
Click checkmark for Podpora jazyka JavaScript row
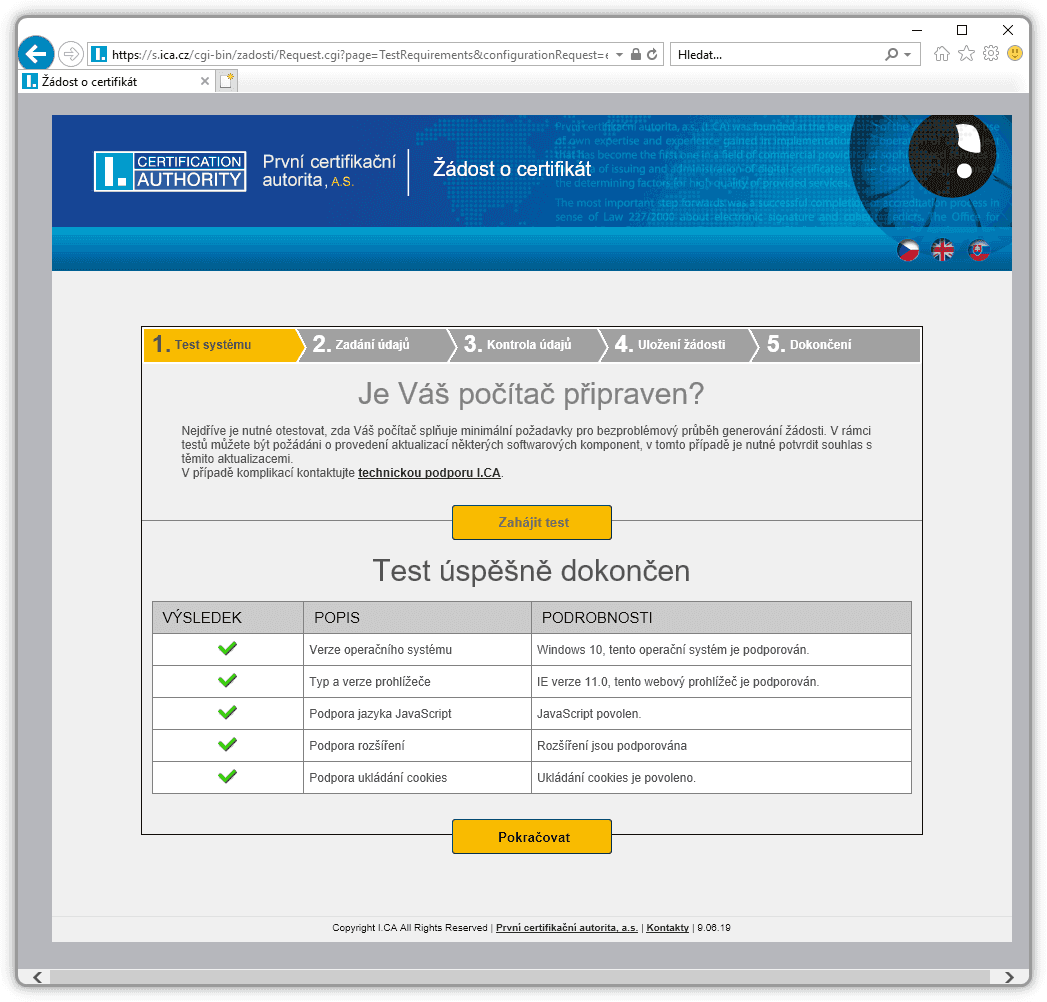(x=228, y=713)
